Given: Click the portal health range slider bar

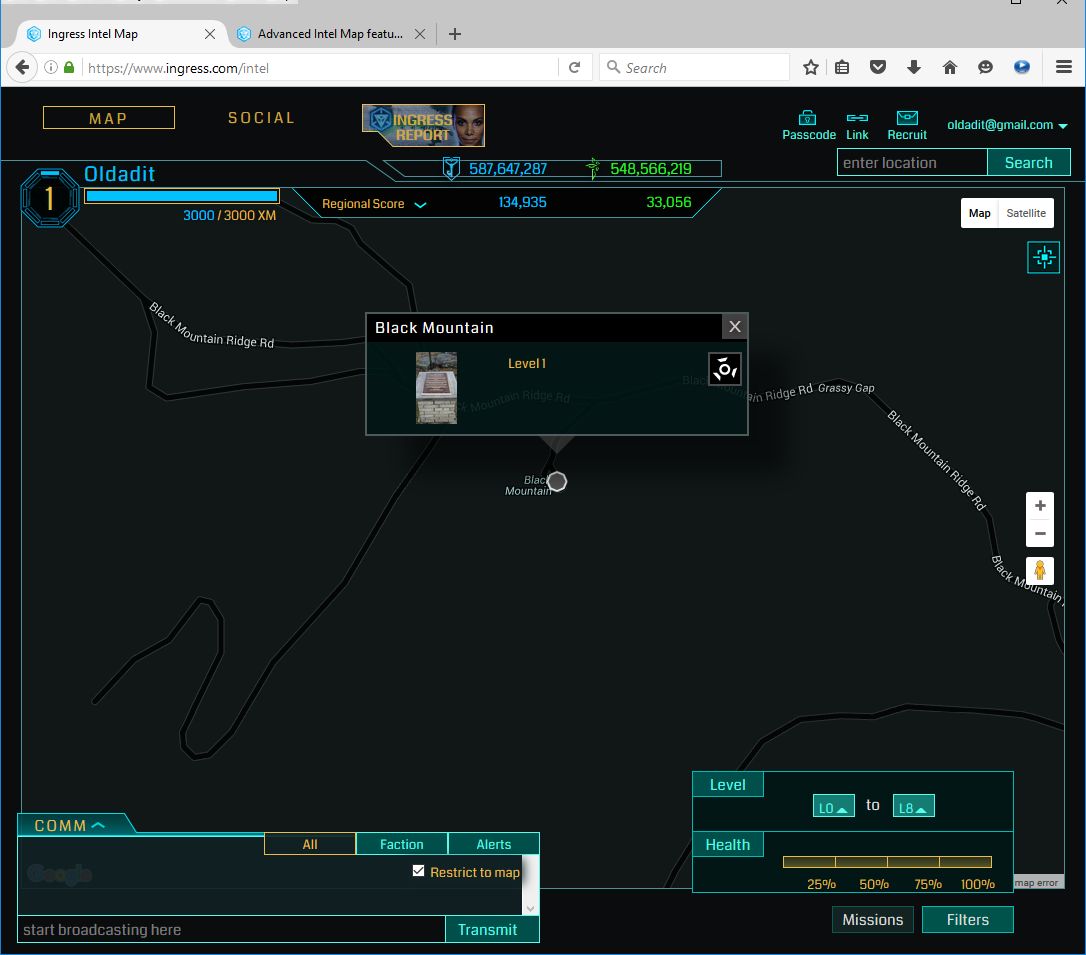Looking at the screenshot, I should 887,862.
